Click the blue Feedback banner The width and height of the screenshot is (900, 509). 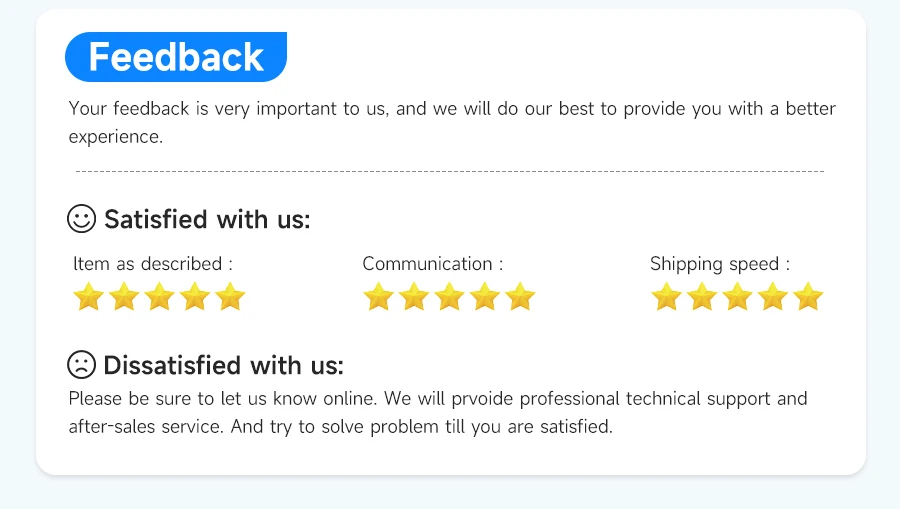176,57
